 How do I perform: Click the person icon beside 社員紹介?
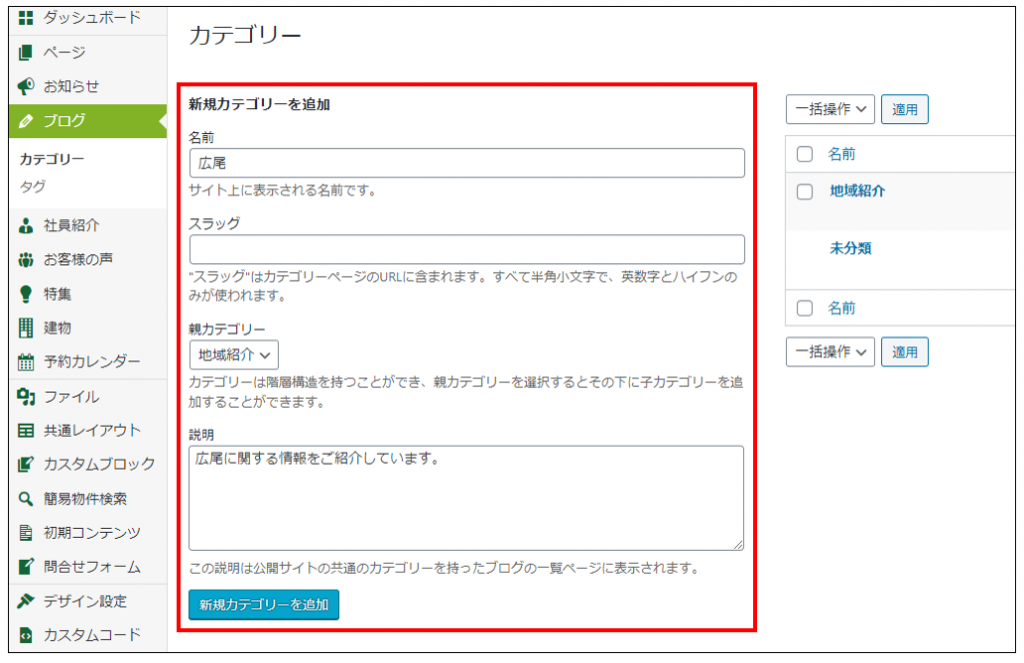coord(26,226)
